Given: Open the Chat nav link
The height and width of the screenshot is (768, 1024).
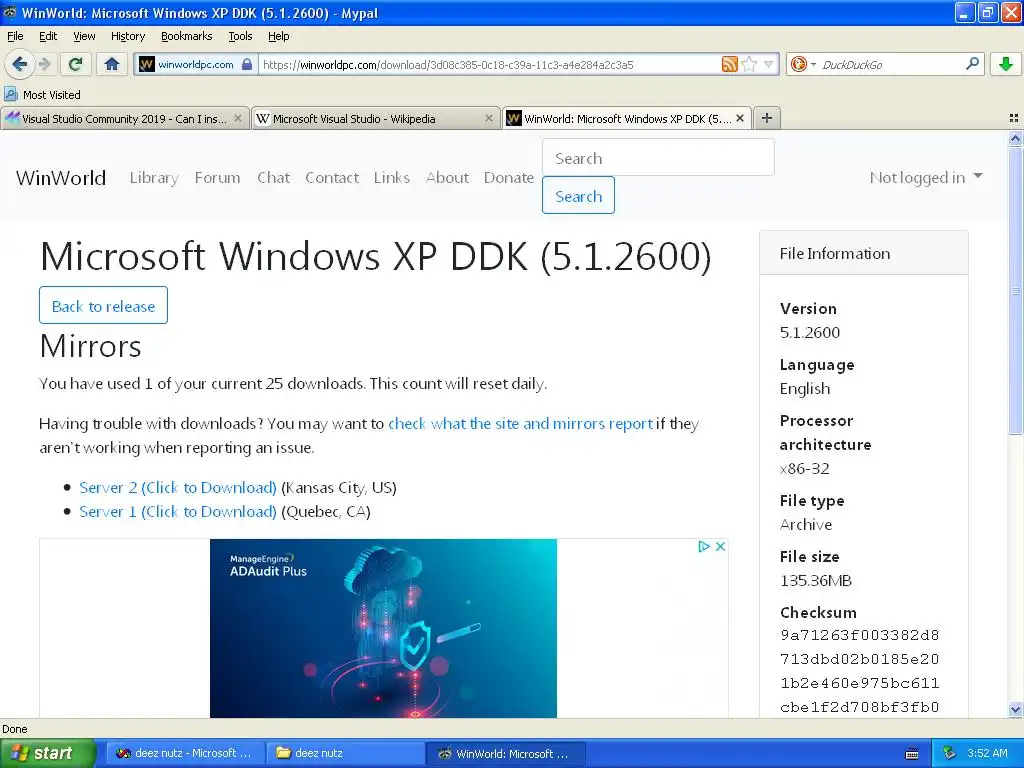Looking at the screenshot, I should pyautogui.click(x=273, y=178).
